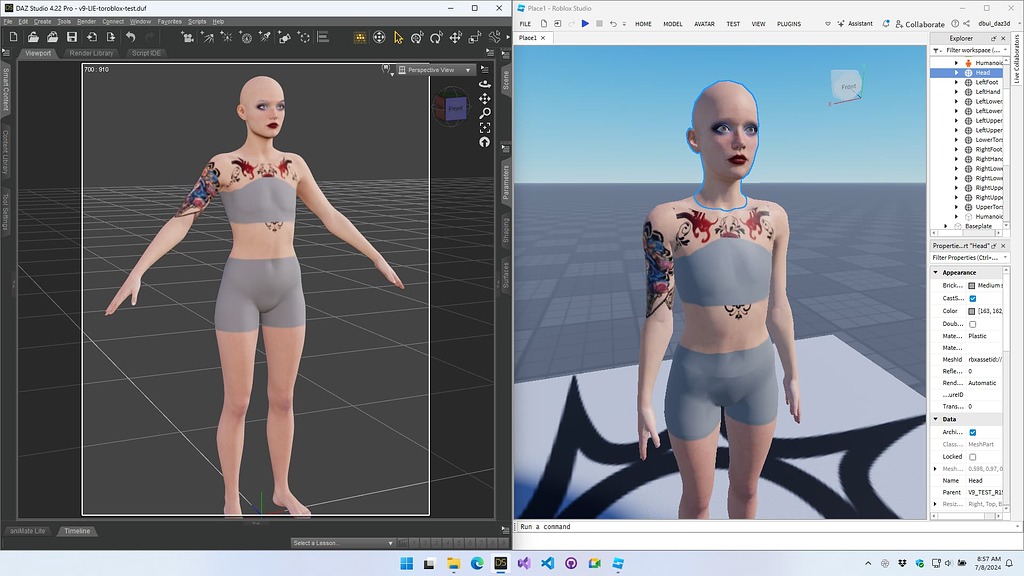Click the Undo arrow icon in DAZ Studio
Image resolution: width=1024 pixels, height=576 pixels.
(x=131, y=36)
